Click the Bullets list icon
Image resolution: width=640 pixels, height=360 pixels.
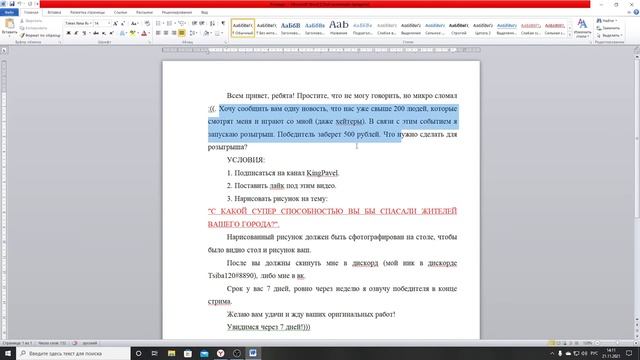[158, 24]
